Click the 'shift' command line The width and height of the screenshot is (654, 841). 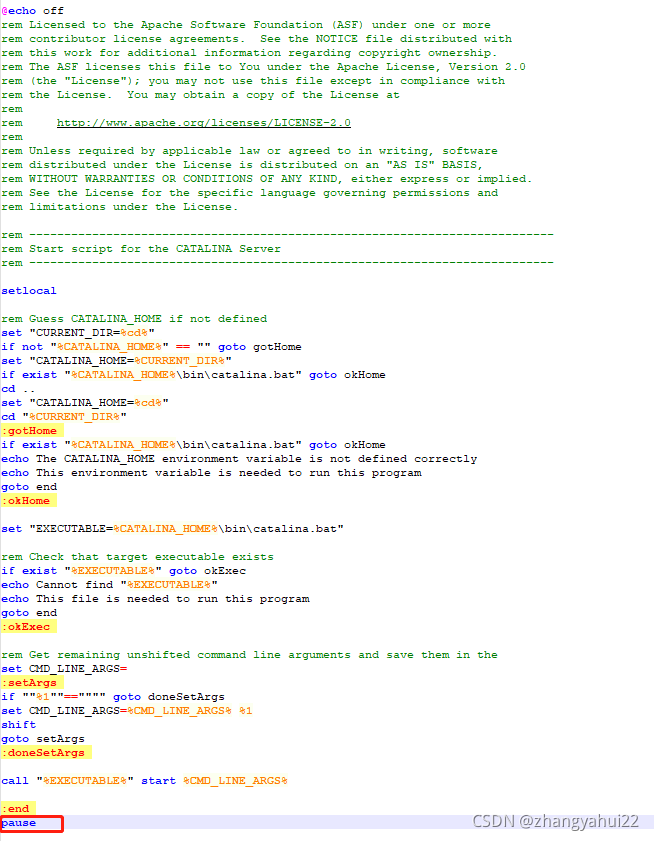pos(19,725)
